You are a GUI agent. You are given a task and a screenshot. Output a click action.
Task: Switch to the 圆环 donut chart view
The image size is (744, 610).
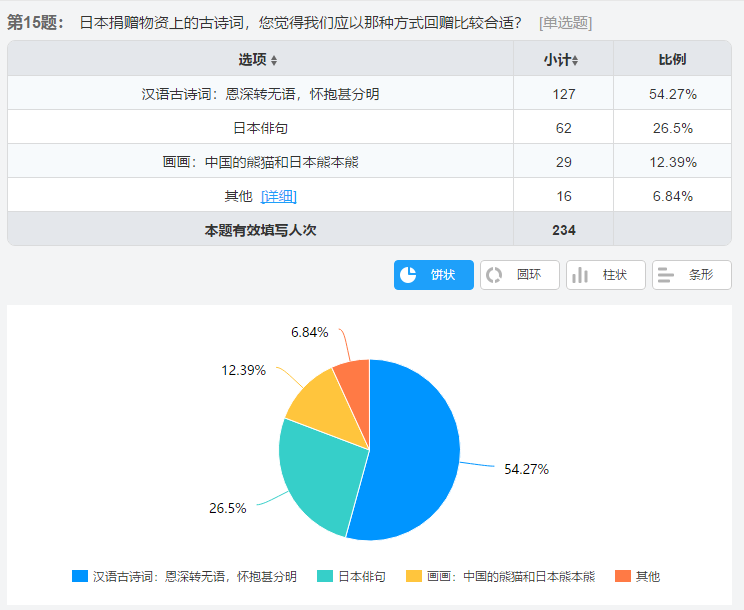520,275
